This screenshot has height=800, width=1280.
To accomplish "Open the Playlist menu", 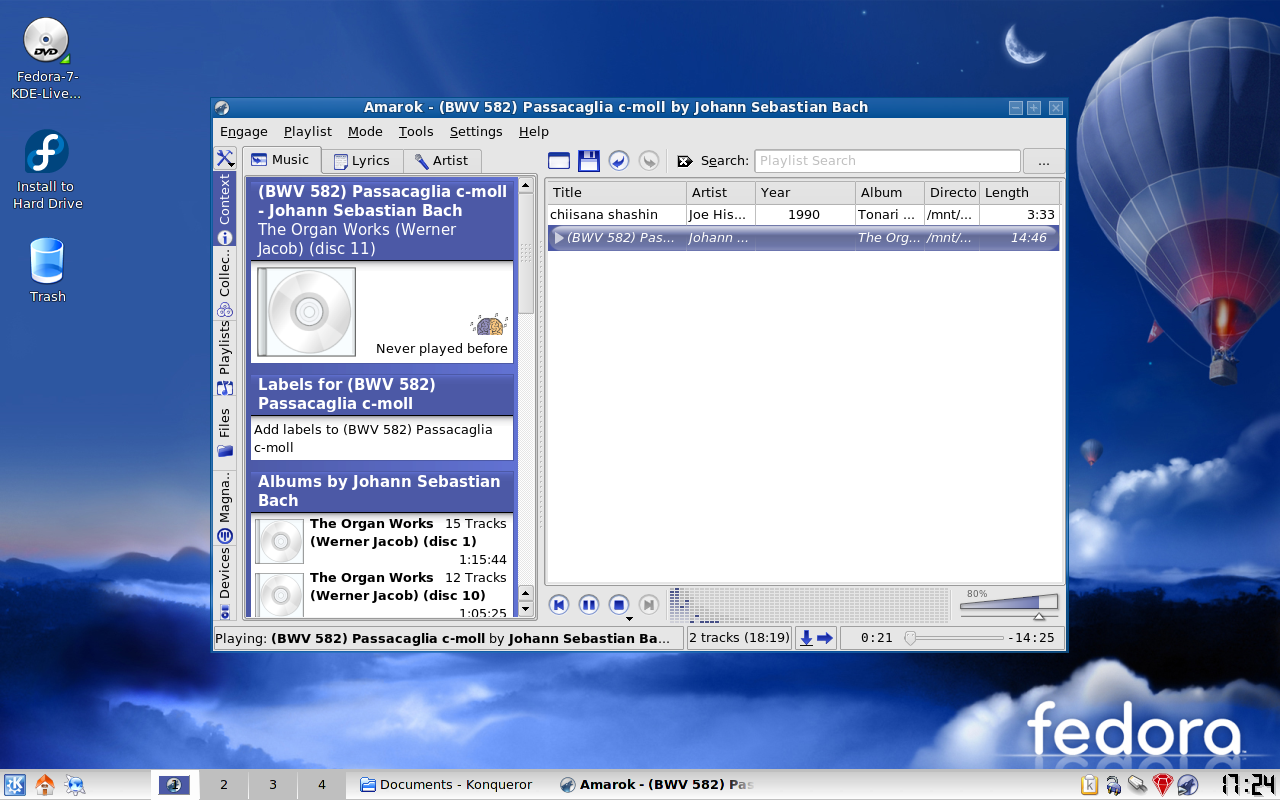I will 308,131.
